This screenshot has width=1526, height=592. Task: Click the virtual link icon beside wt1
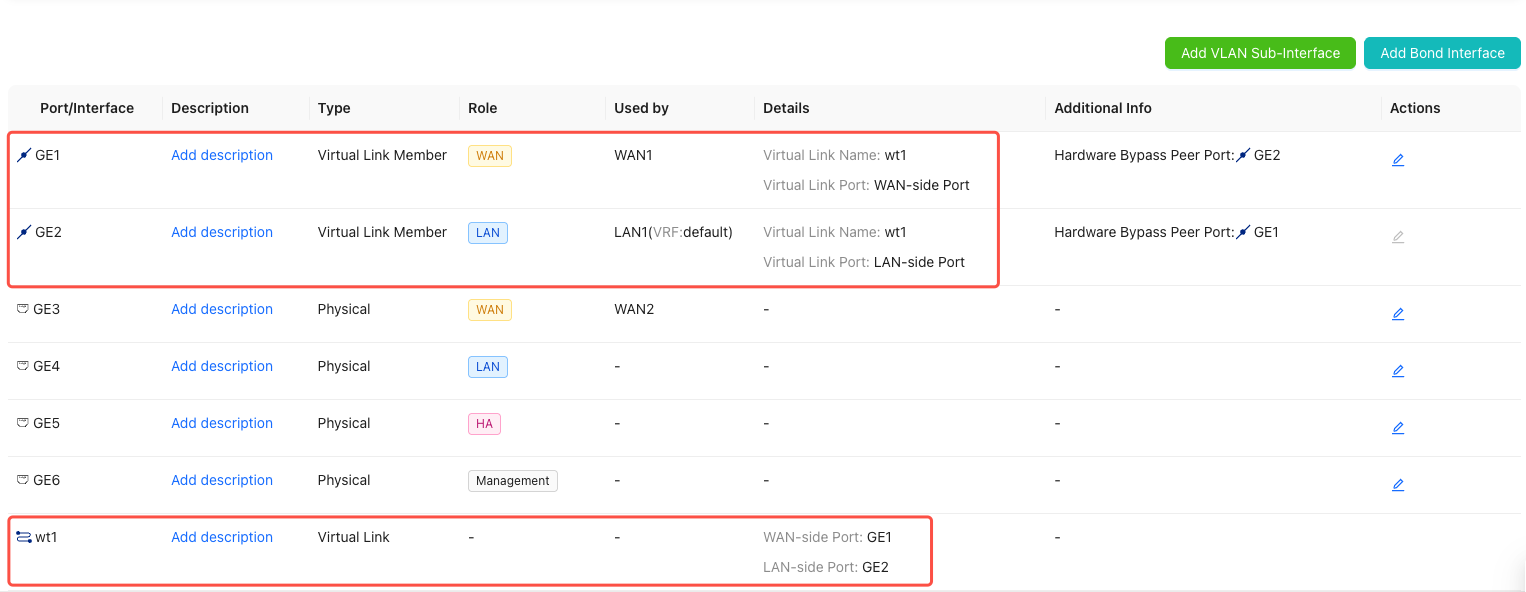(24, 537)
